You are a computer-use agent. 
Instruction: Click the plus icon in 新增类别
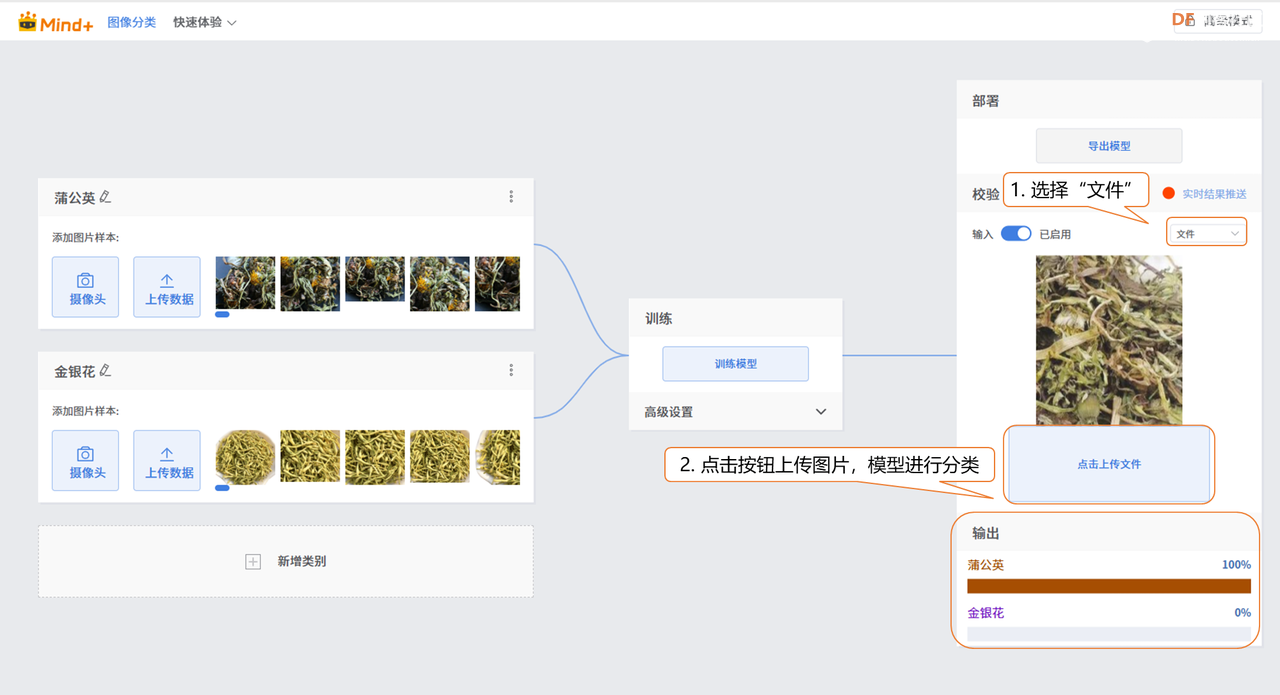click(x=253, y=562)
